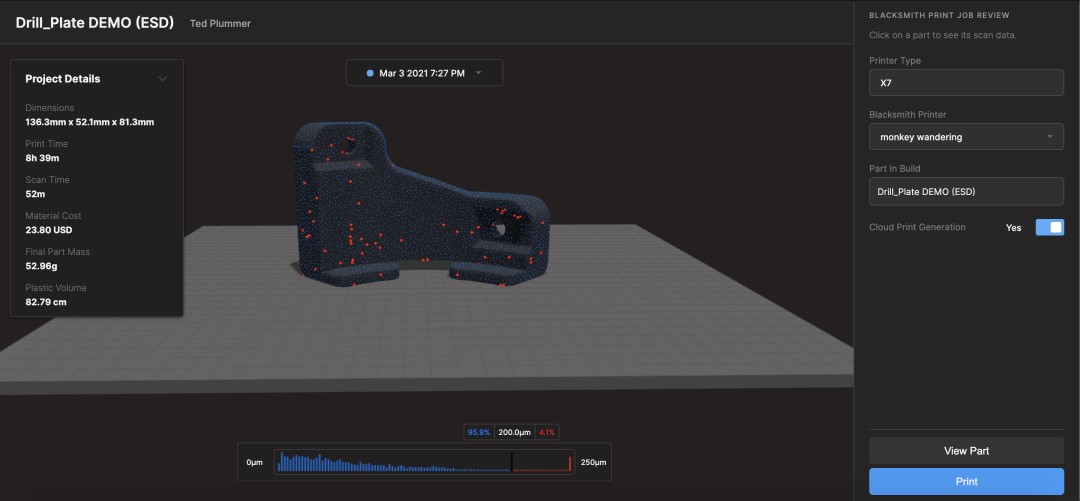Click the 0µm histogram minimum label
Screen dimensions: 1080x501
[255, 462]
